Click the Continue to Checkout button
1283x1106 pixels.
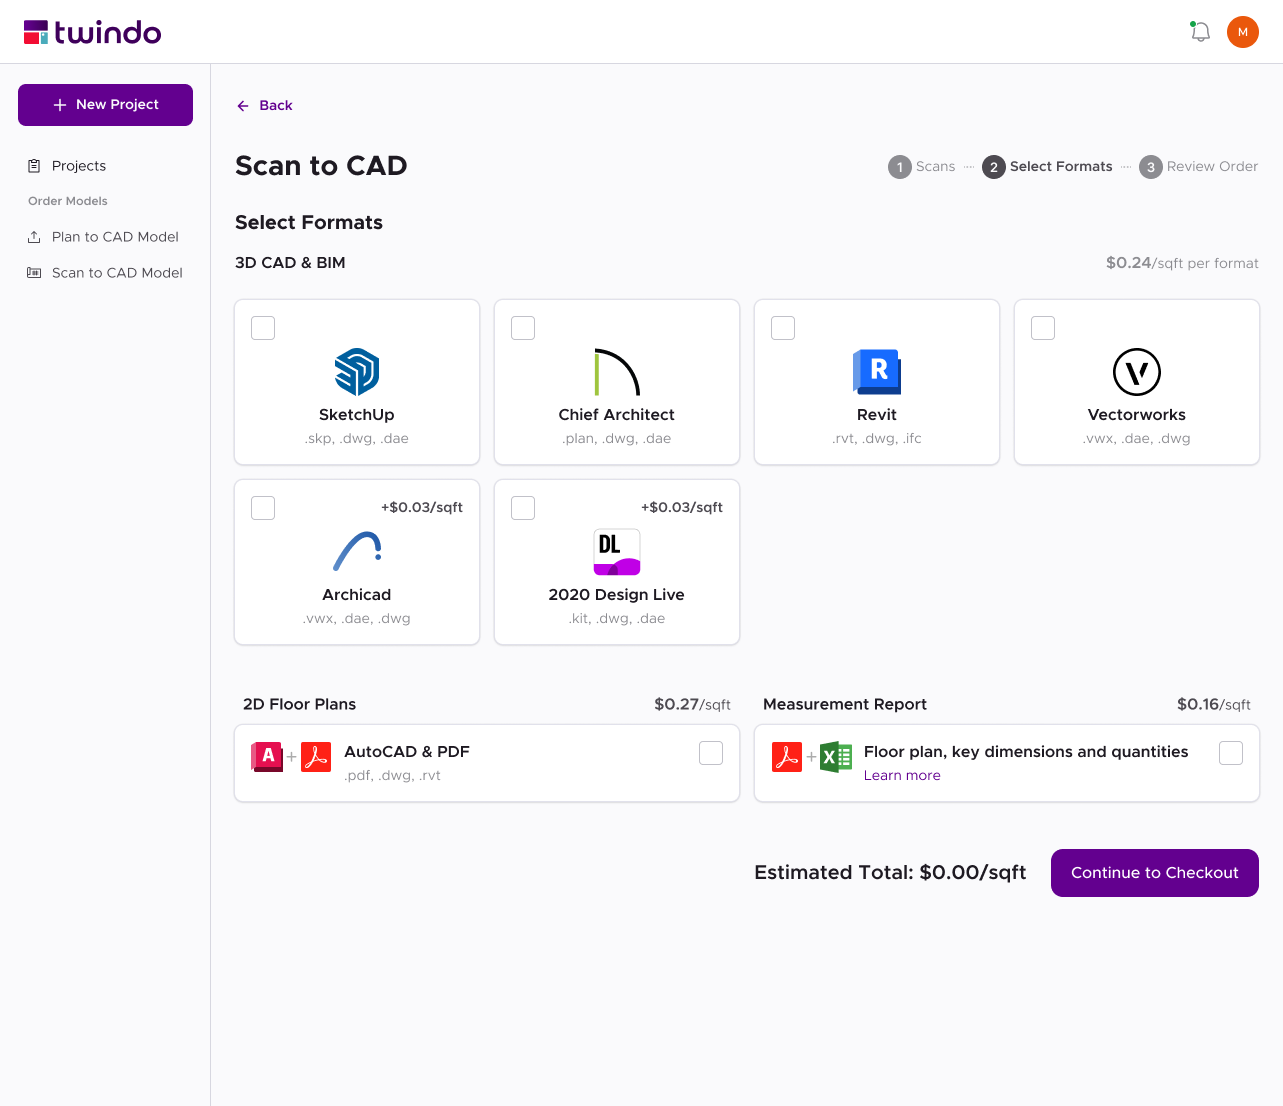tap(1155, 873)
